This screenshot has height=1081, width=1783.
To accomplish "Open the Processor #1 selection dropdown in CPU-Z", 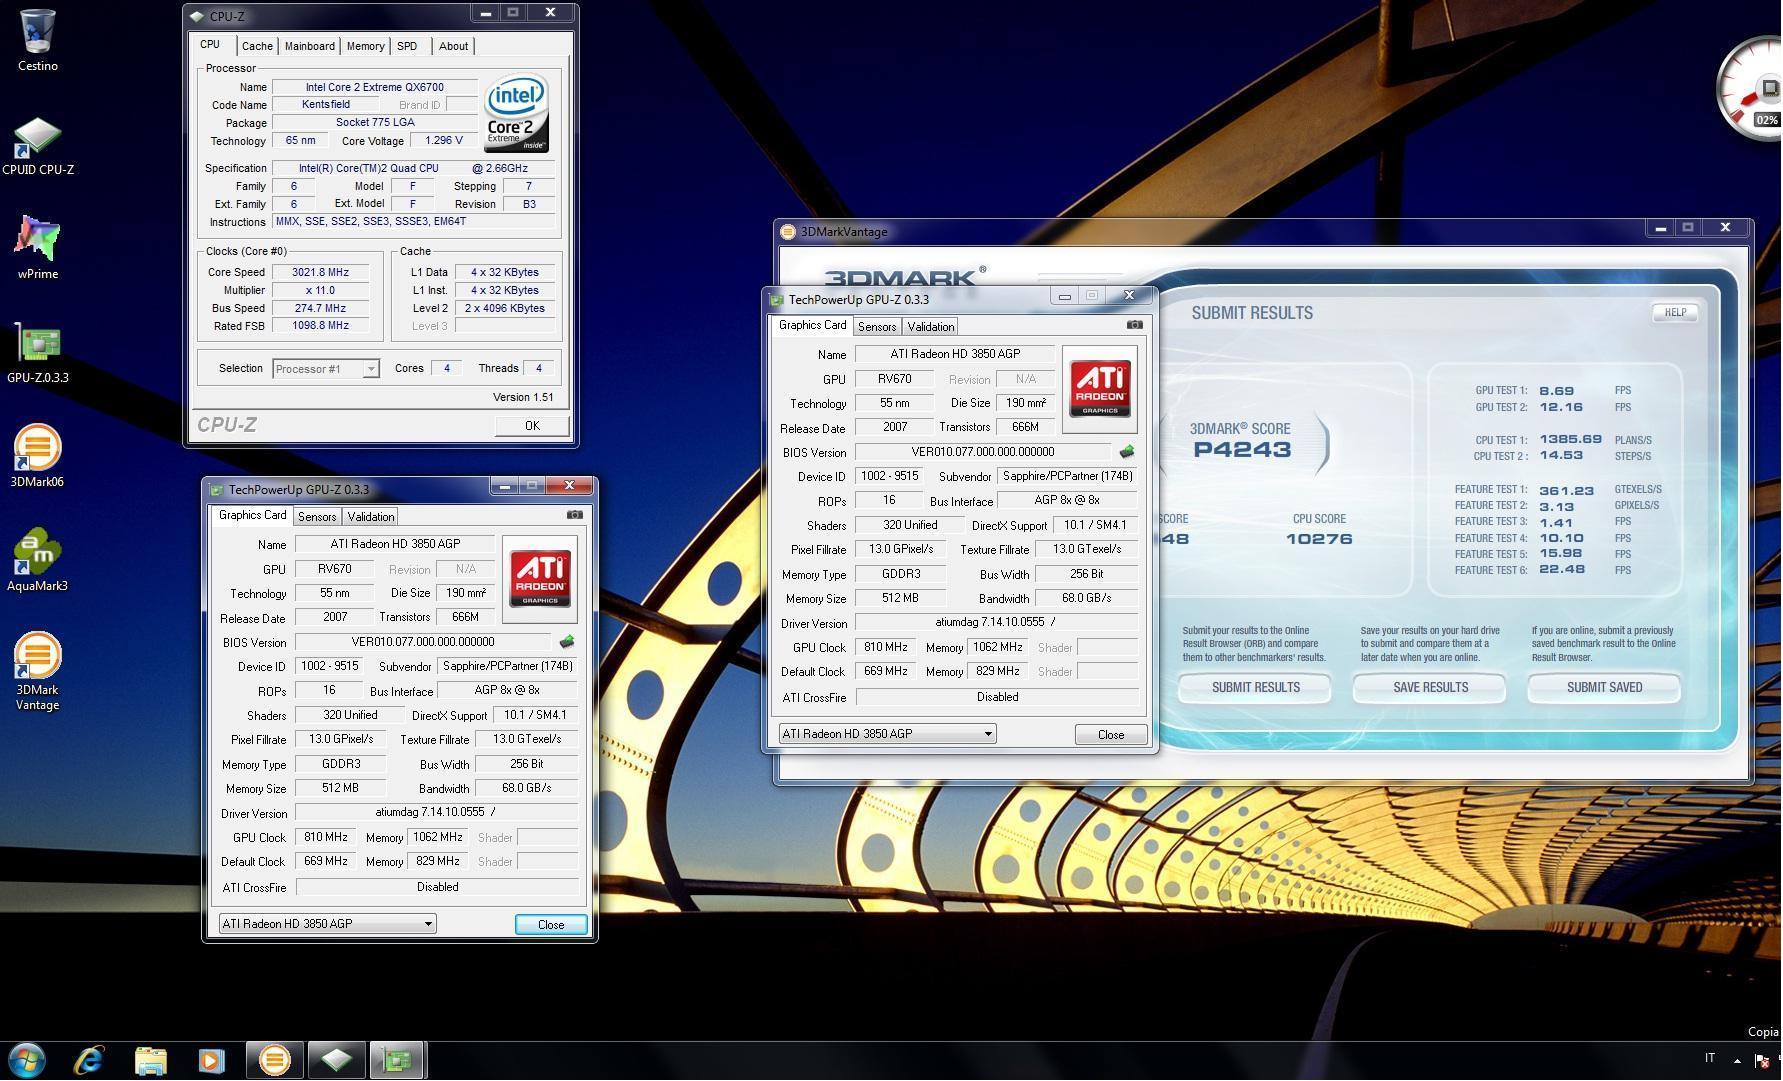I will pos(326,369).
